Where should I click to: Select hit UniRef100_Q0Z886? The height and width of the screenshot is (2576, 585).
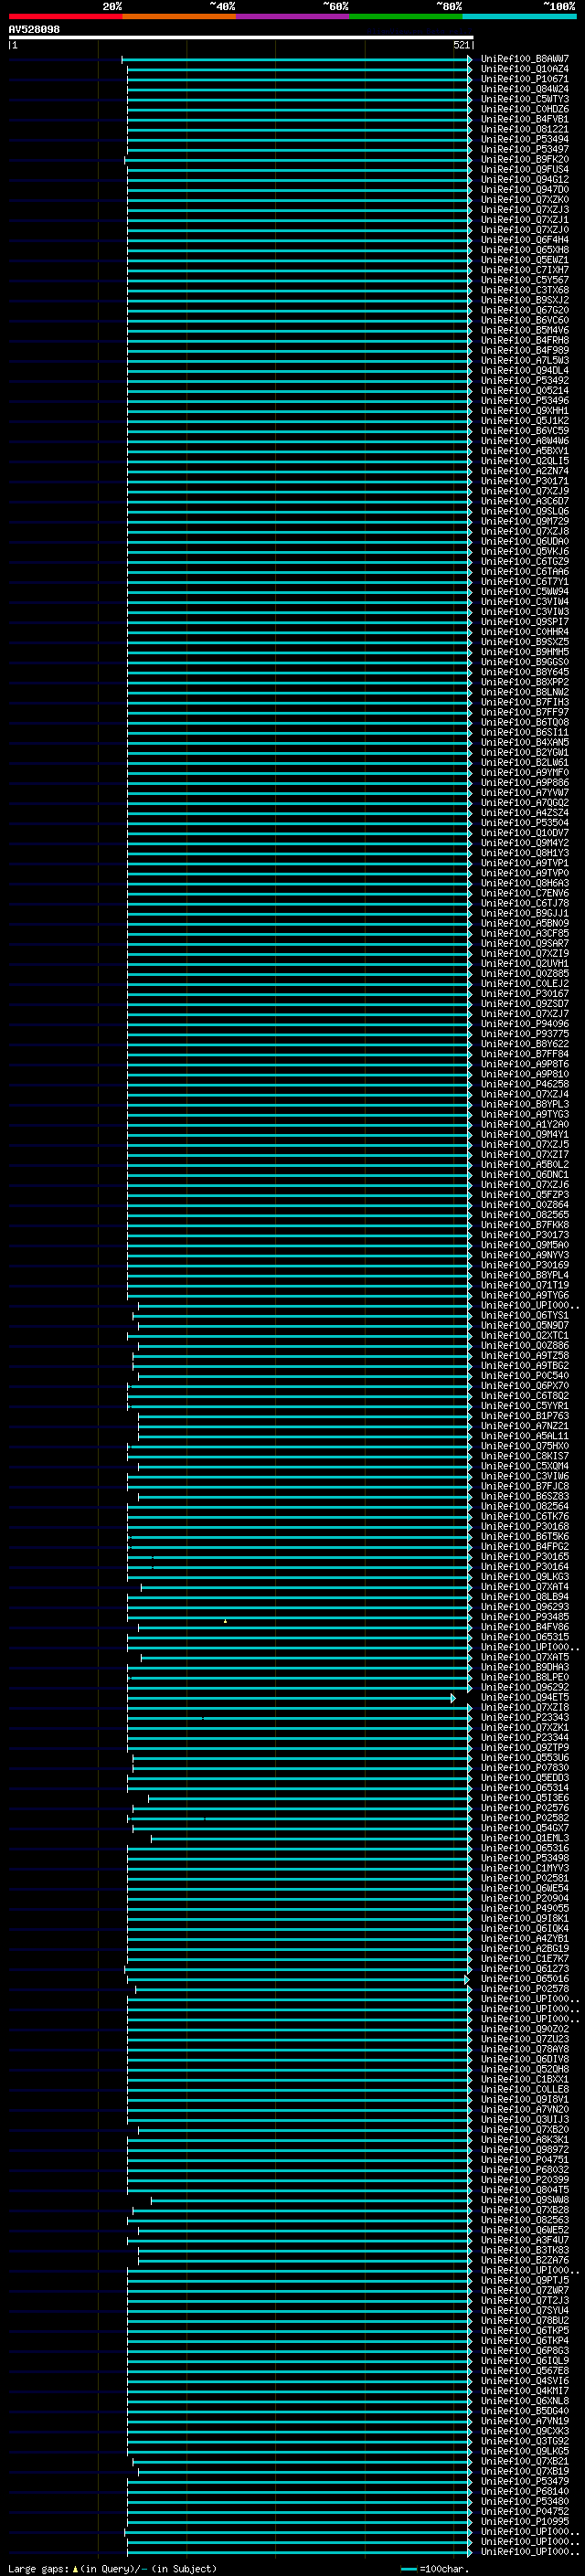click(524, 1345)
